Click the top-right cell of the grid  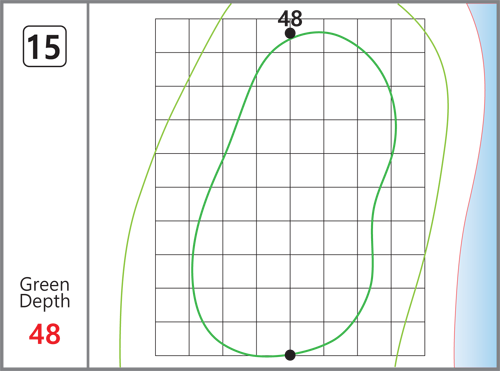[x=408, y=35]
